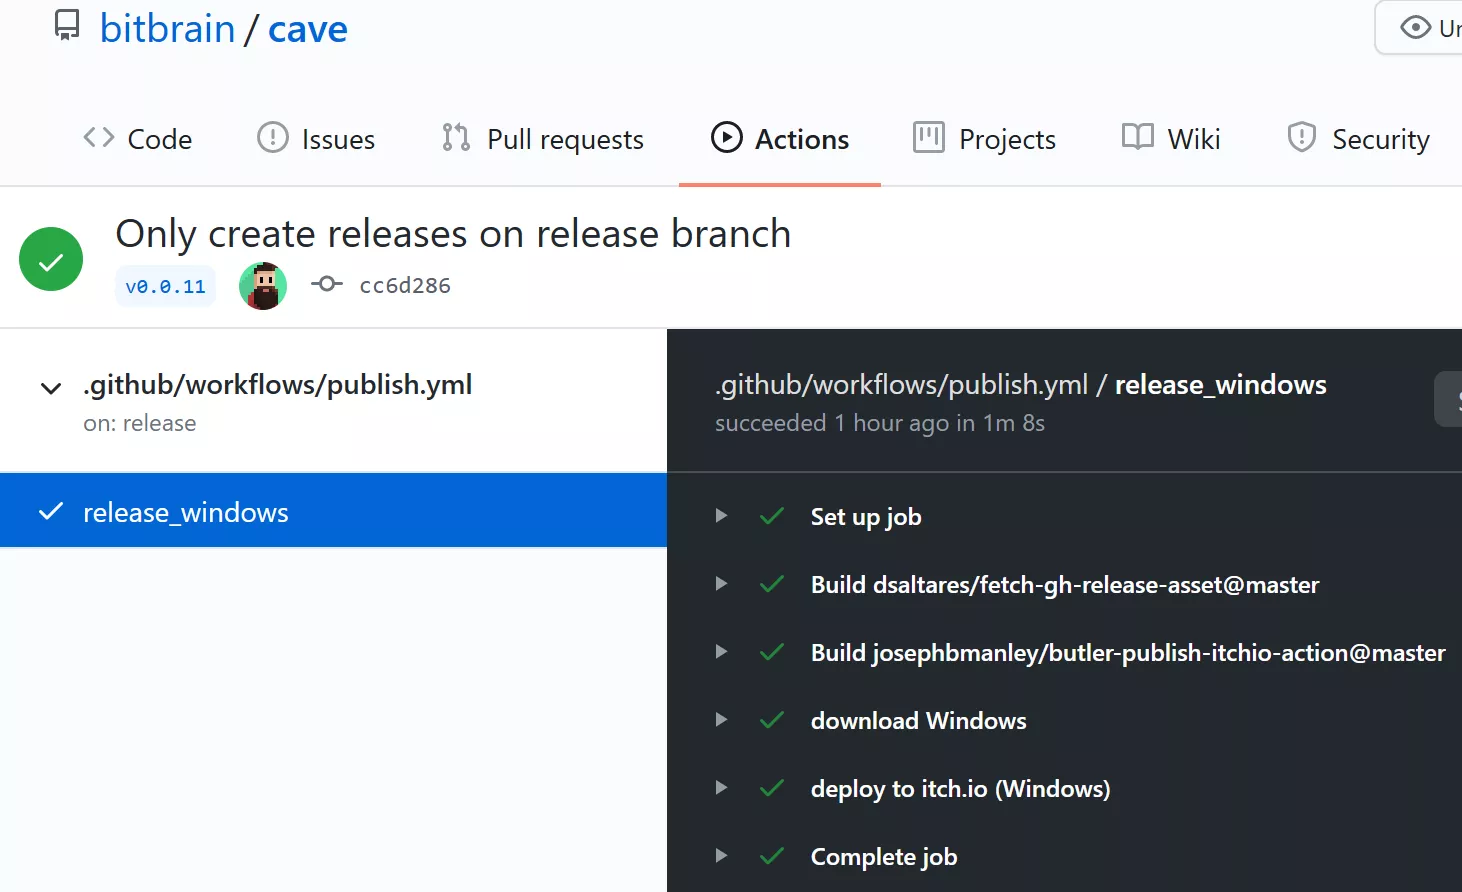Click the repository book icon beside bitbrain
Screen dimensions: 1462x892
click(66, 25)
